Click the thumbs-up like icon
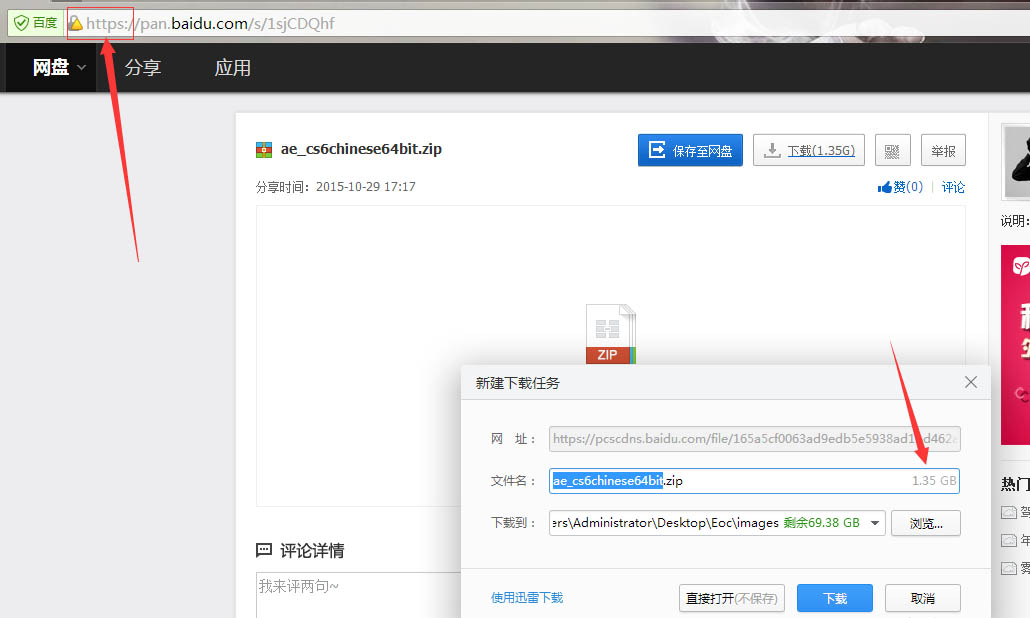The image size is (1030, 618). [884, 187]
